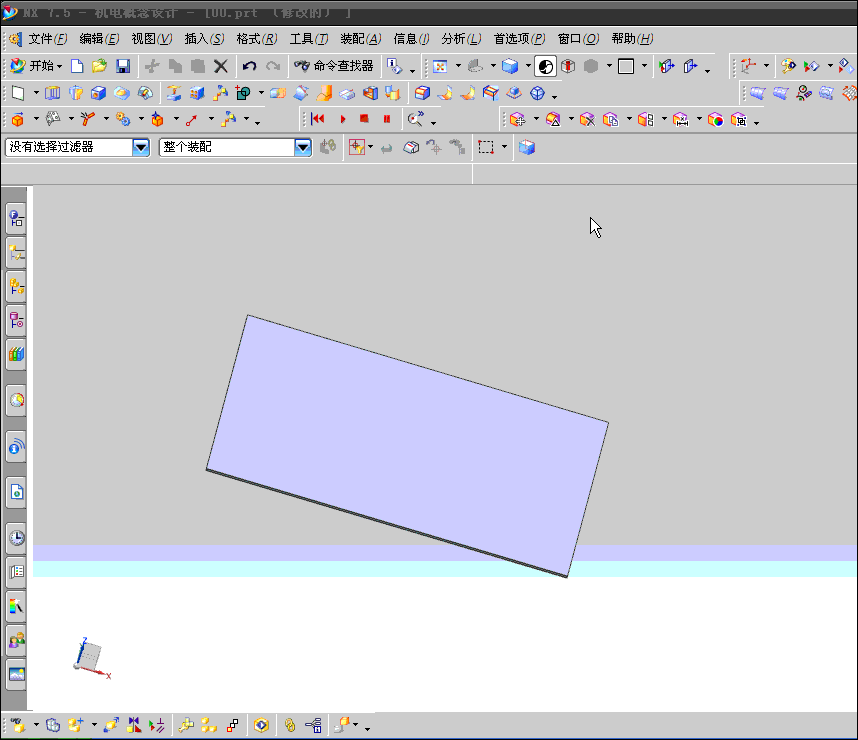Undo the last action

(x=250, y=67)
